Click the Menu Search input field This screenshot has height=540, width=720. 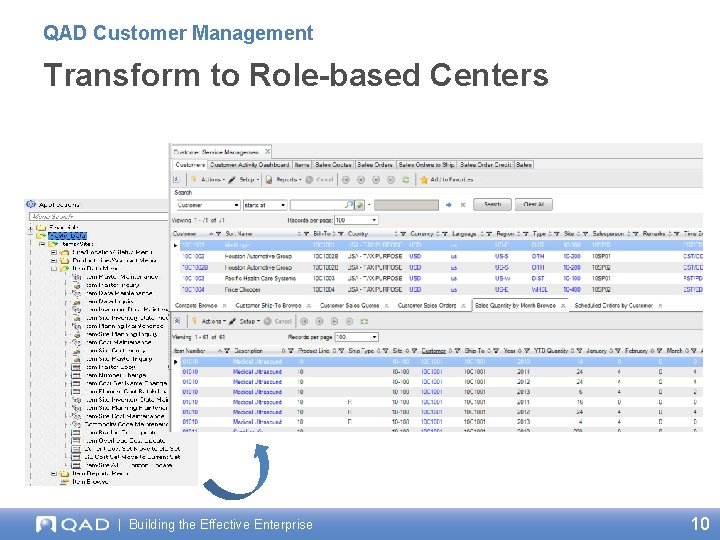98,216
